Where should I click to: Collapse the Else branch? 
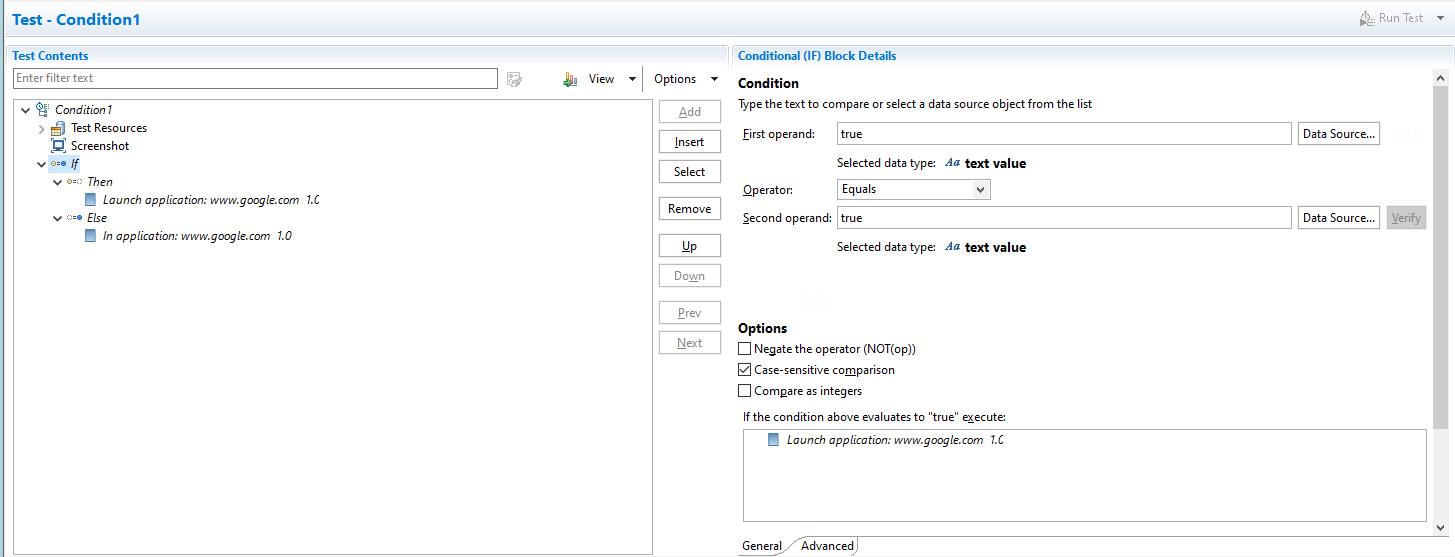click(x=57, y=218)
